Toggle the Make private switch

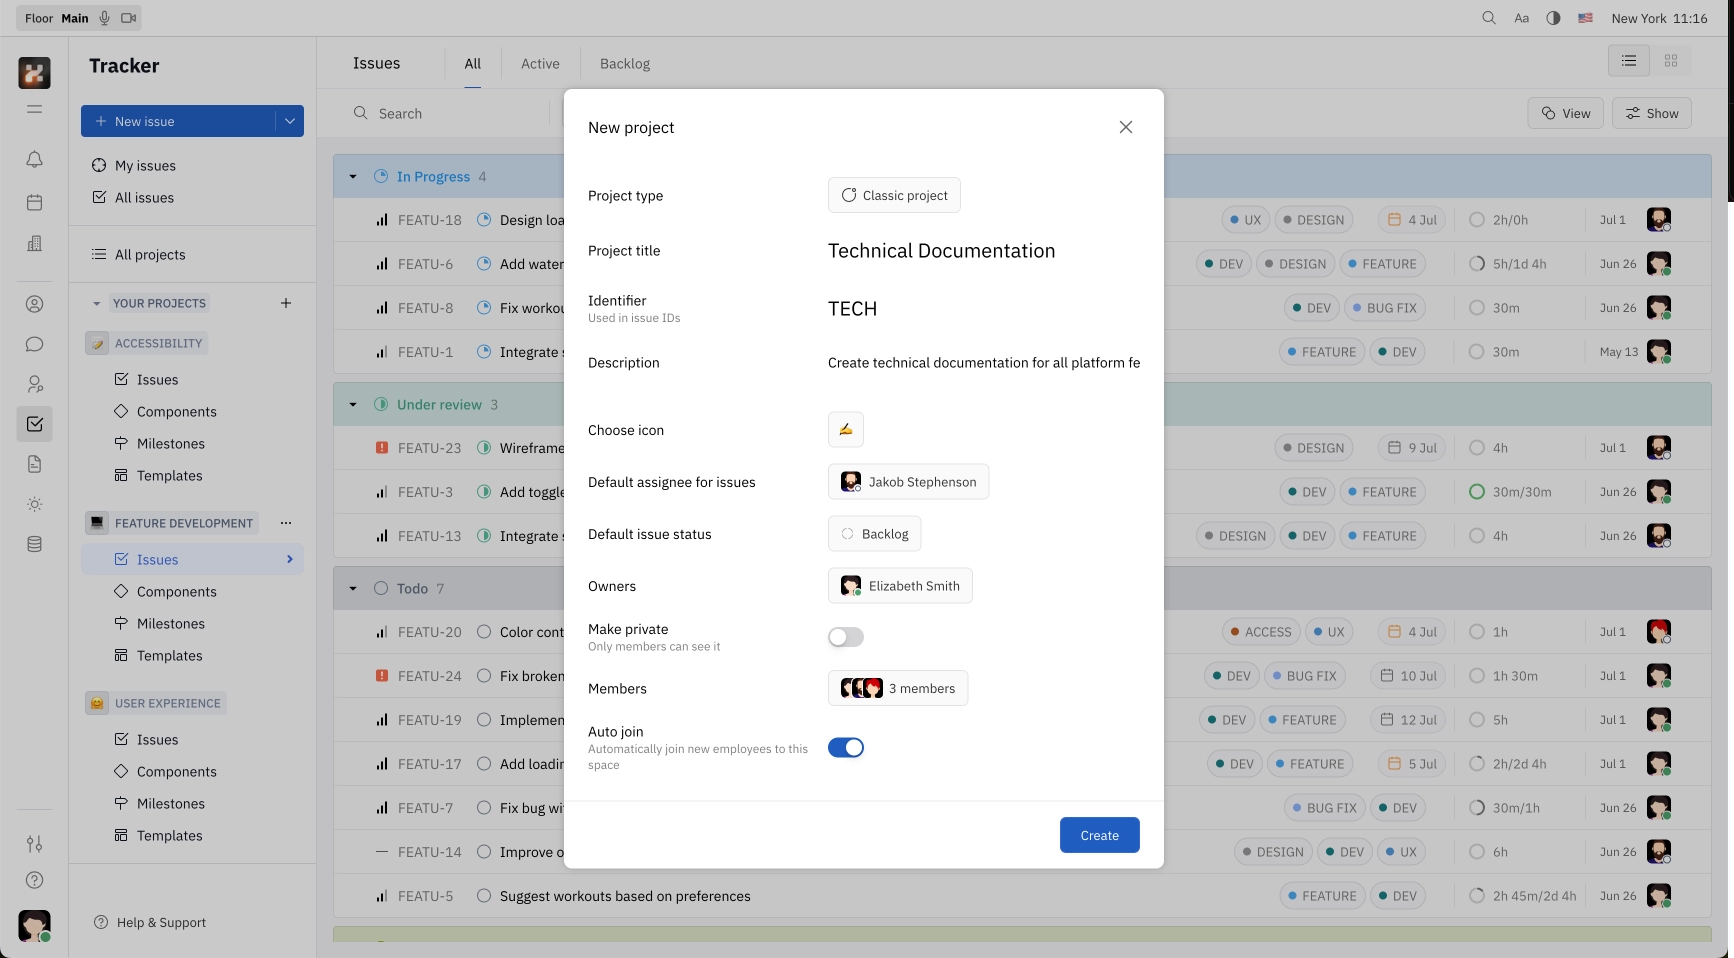[845, 637]
